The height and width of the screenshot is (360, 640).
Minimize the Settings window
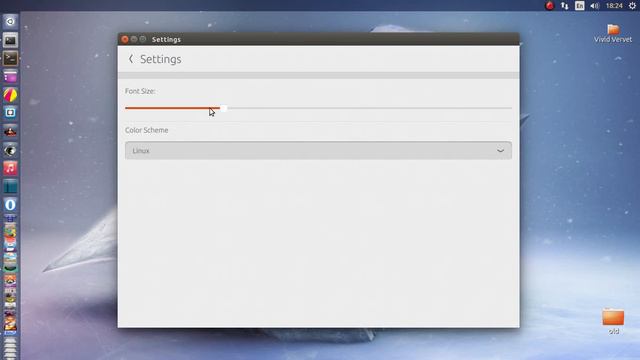134,39
